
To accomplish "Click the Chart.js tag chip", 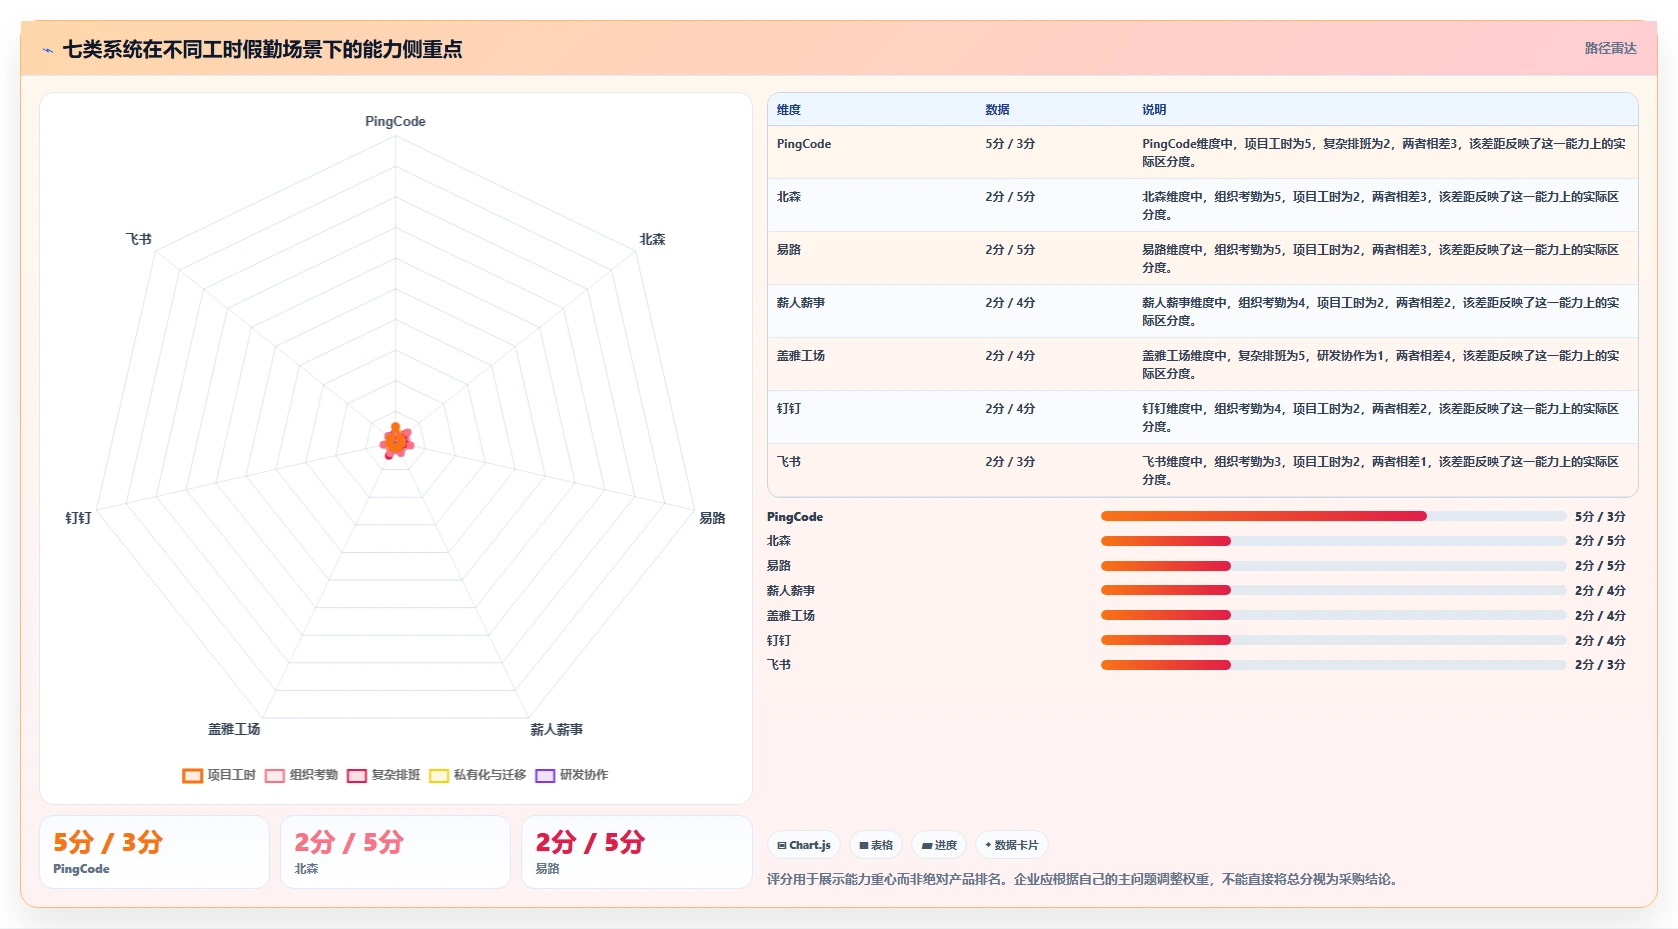I will pyautogui.click(x=804, y=845).
